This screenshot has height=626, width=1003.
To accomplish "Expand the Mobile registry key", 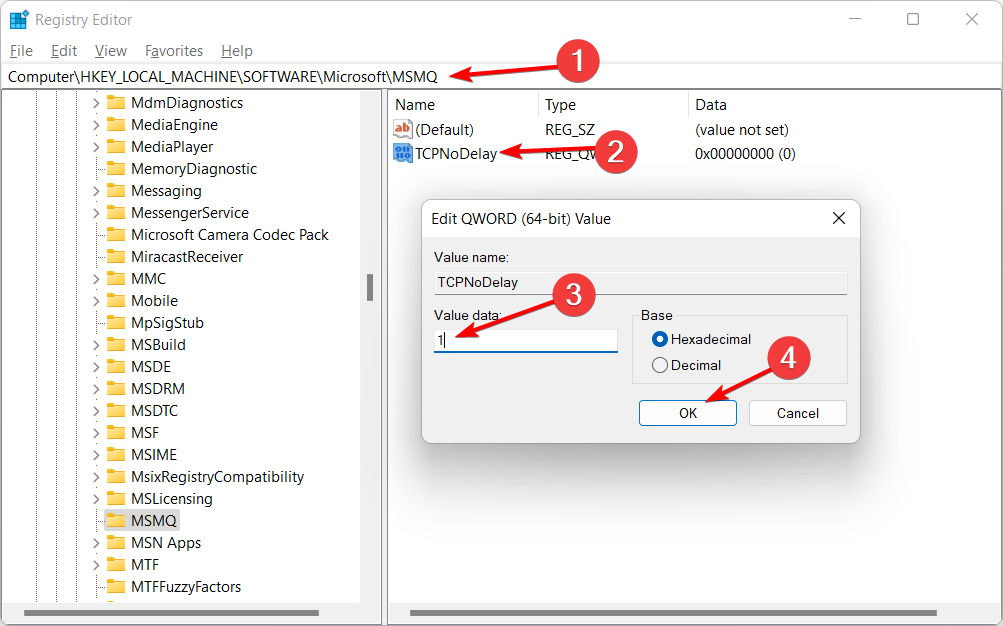I will pos(95,300).
